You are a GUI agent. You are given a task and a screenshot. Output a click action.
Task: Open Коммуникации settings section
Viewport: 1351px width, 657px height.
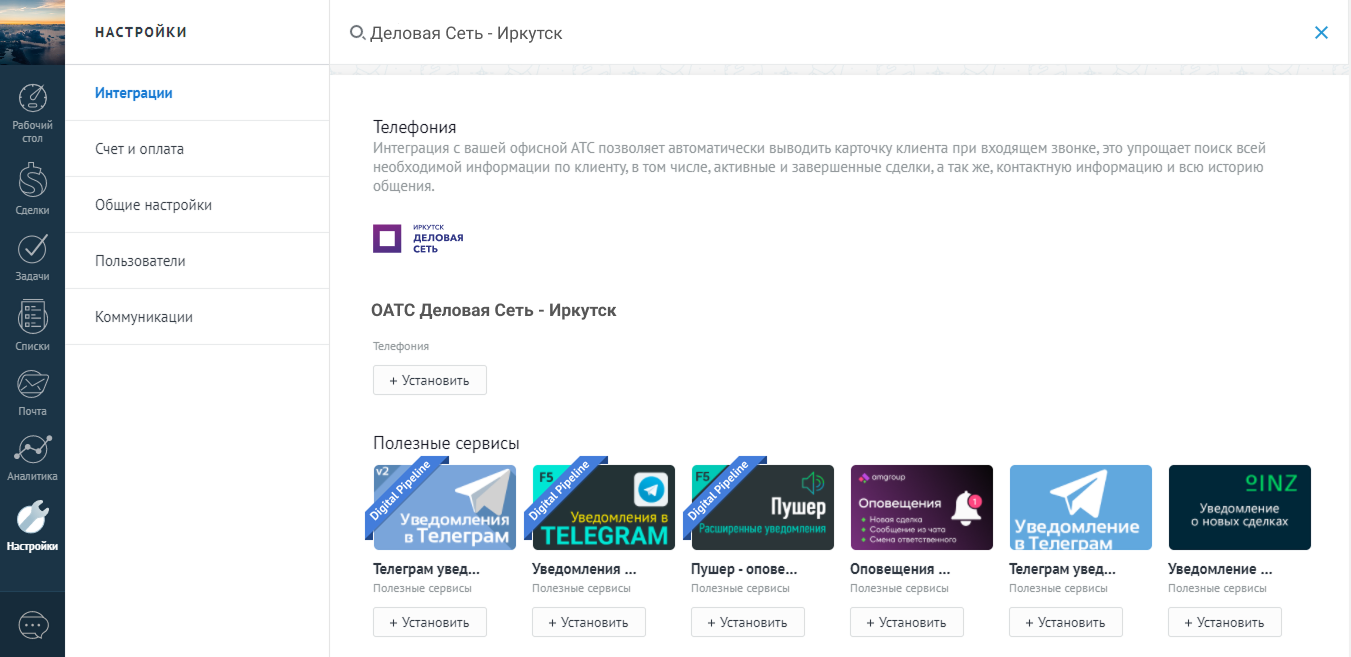tap(144, 317)
